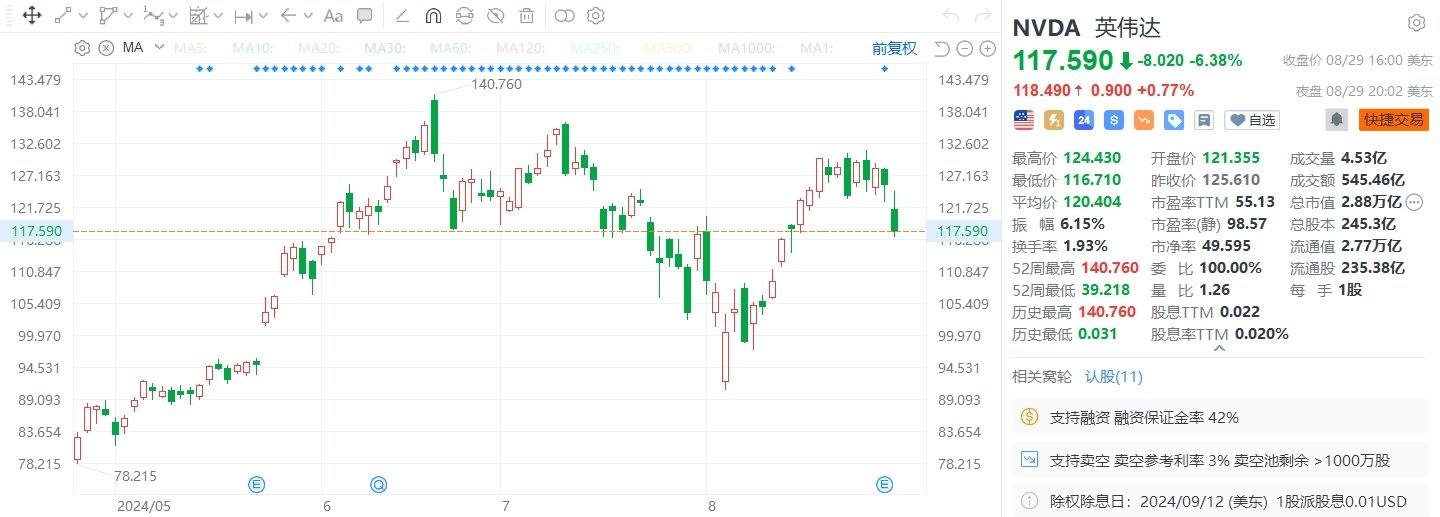Viewport: 1440px width, 517px height.
Task: Select the chart projection forecast tool
Action: [x=198, y=15]
